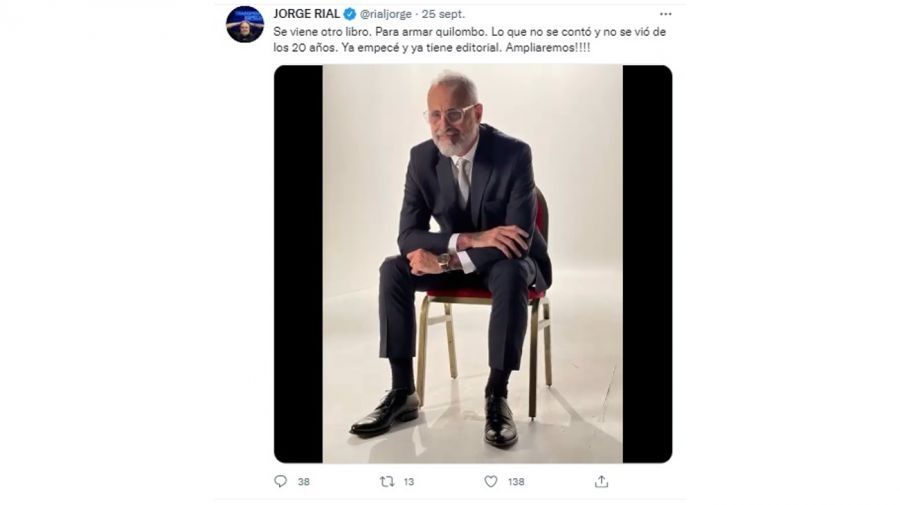The image size is (900, 505).
Task: View the 38 replies count
Action: pyautogui.click(x=303, y=481)
